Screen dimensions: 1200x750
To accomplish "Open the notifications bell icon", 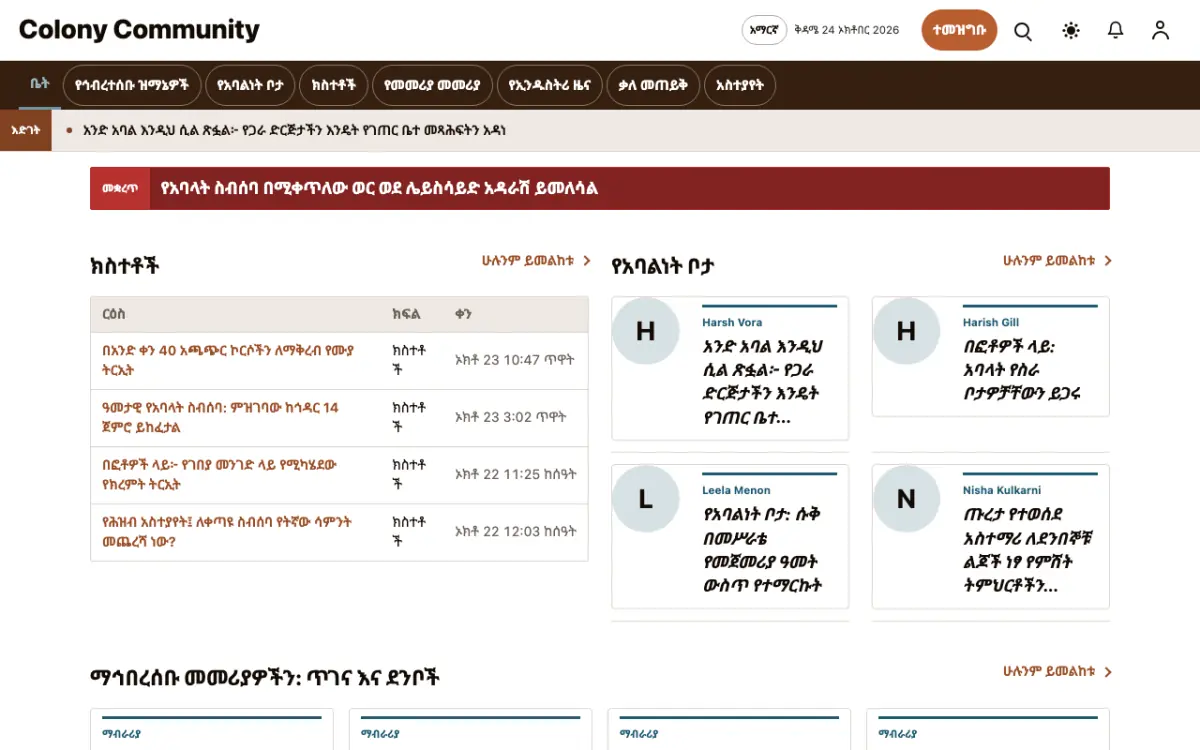I will point(1116,31).
